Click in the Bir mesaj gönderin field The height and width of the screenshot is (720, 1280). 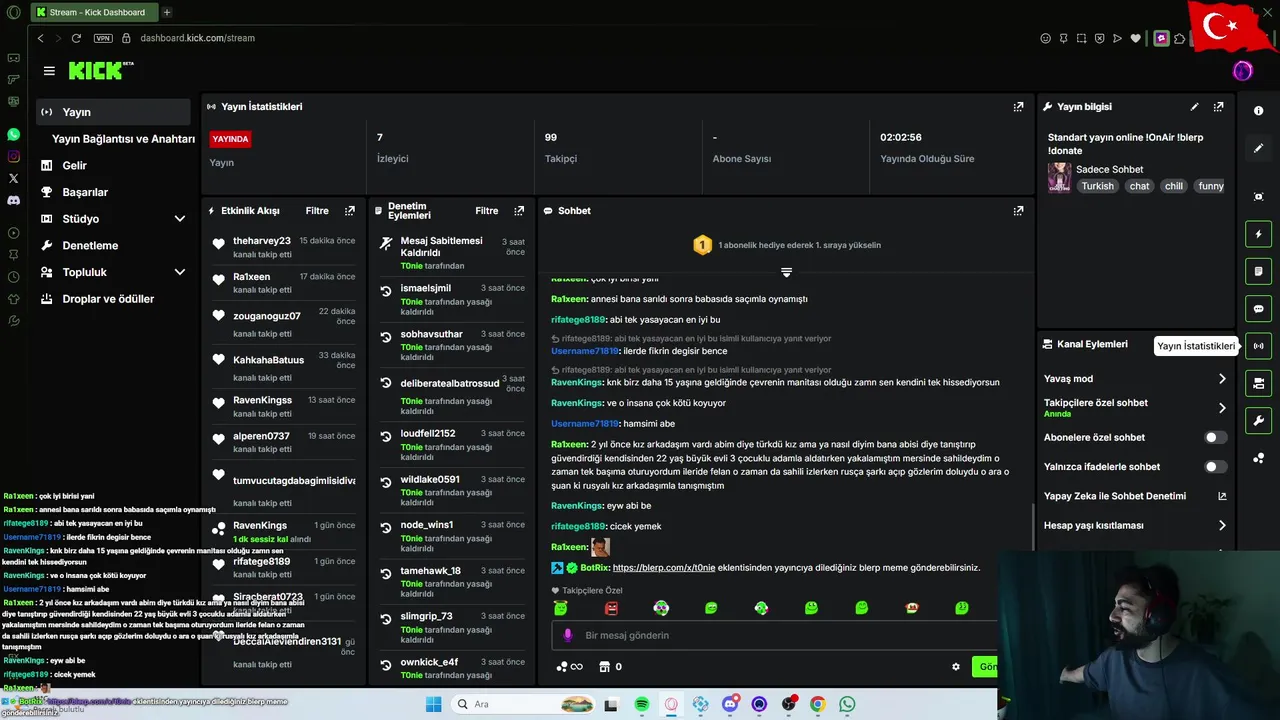pos(775,635)
